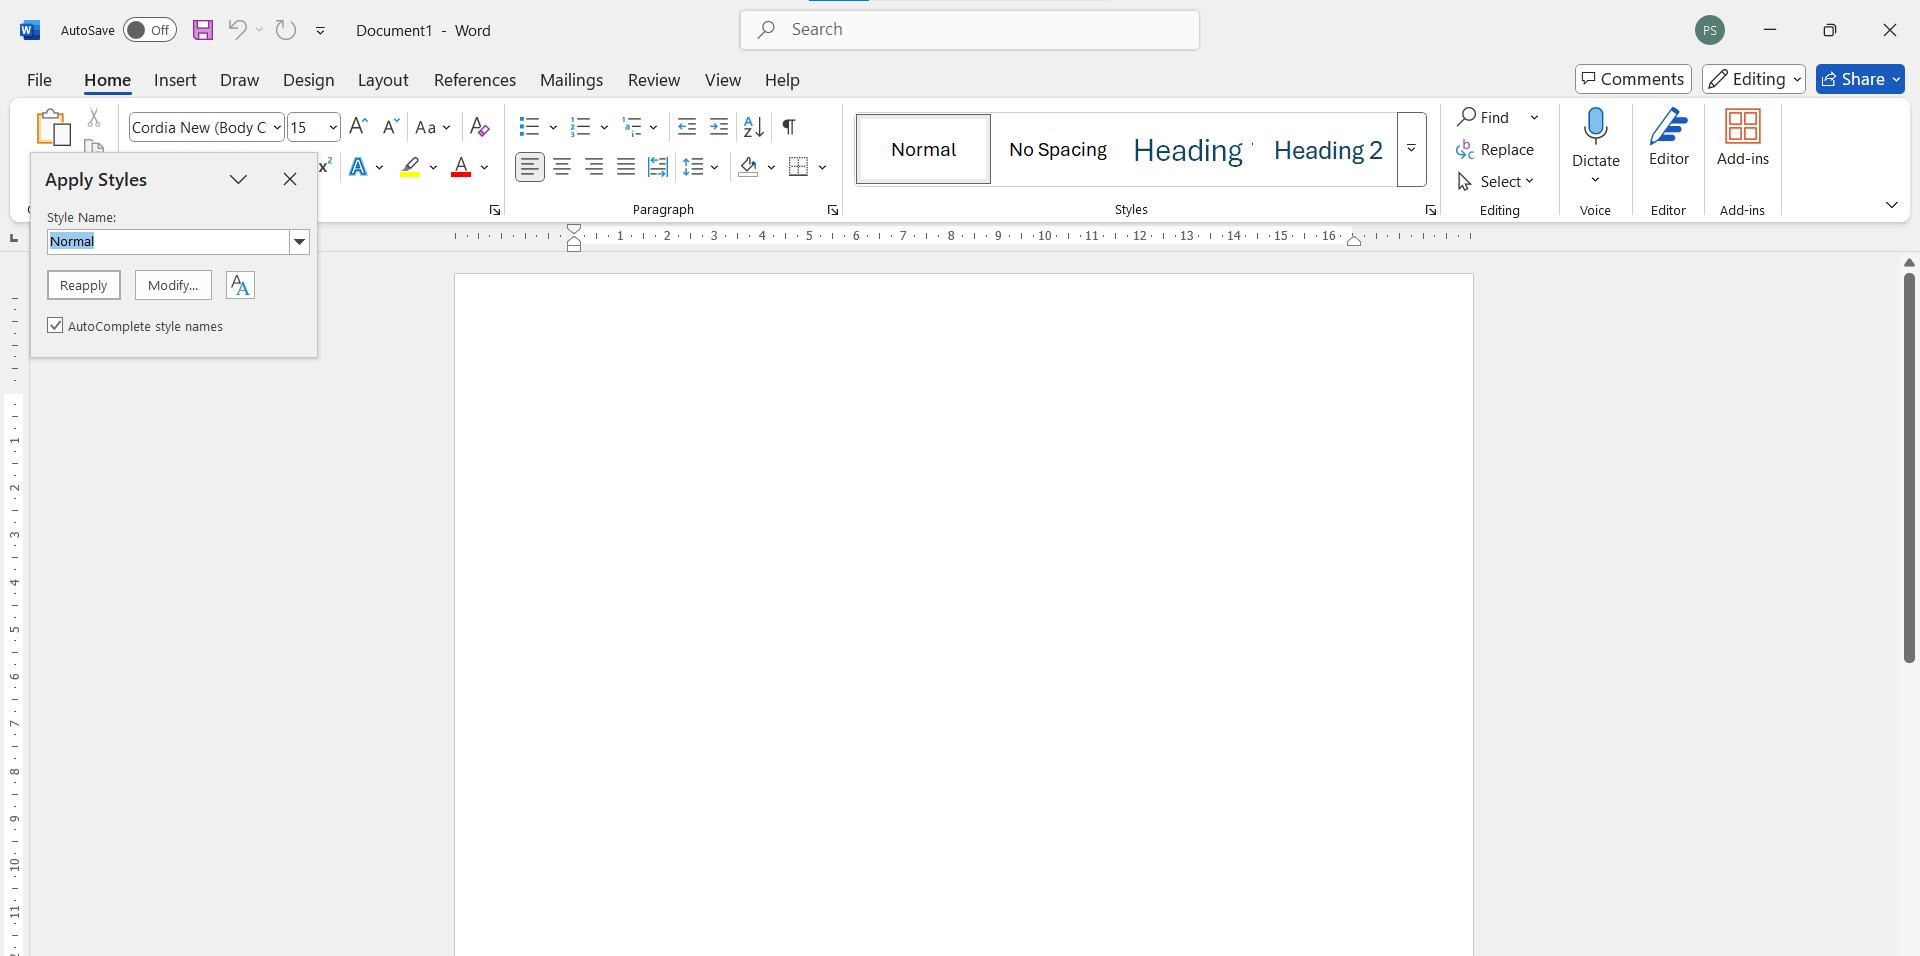This screenshot has height=956, width=1920.
Task: Center align the paragraph text
Action: click(562, 167)
